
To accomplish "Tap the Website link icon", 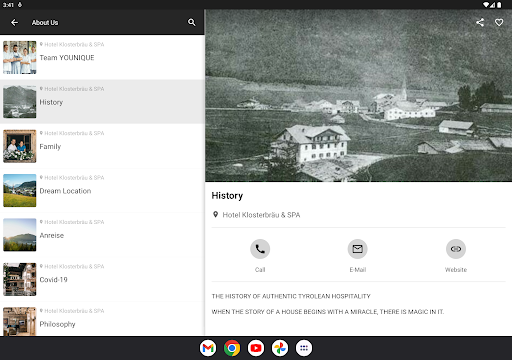I will pos(456,249).
